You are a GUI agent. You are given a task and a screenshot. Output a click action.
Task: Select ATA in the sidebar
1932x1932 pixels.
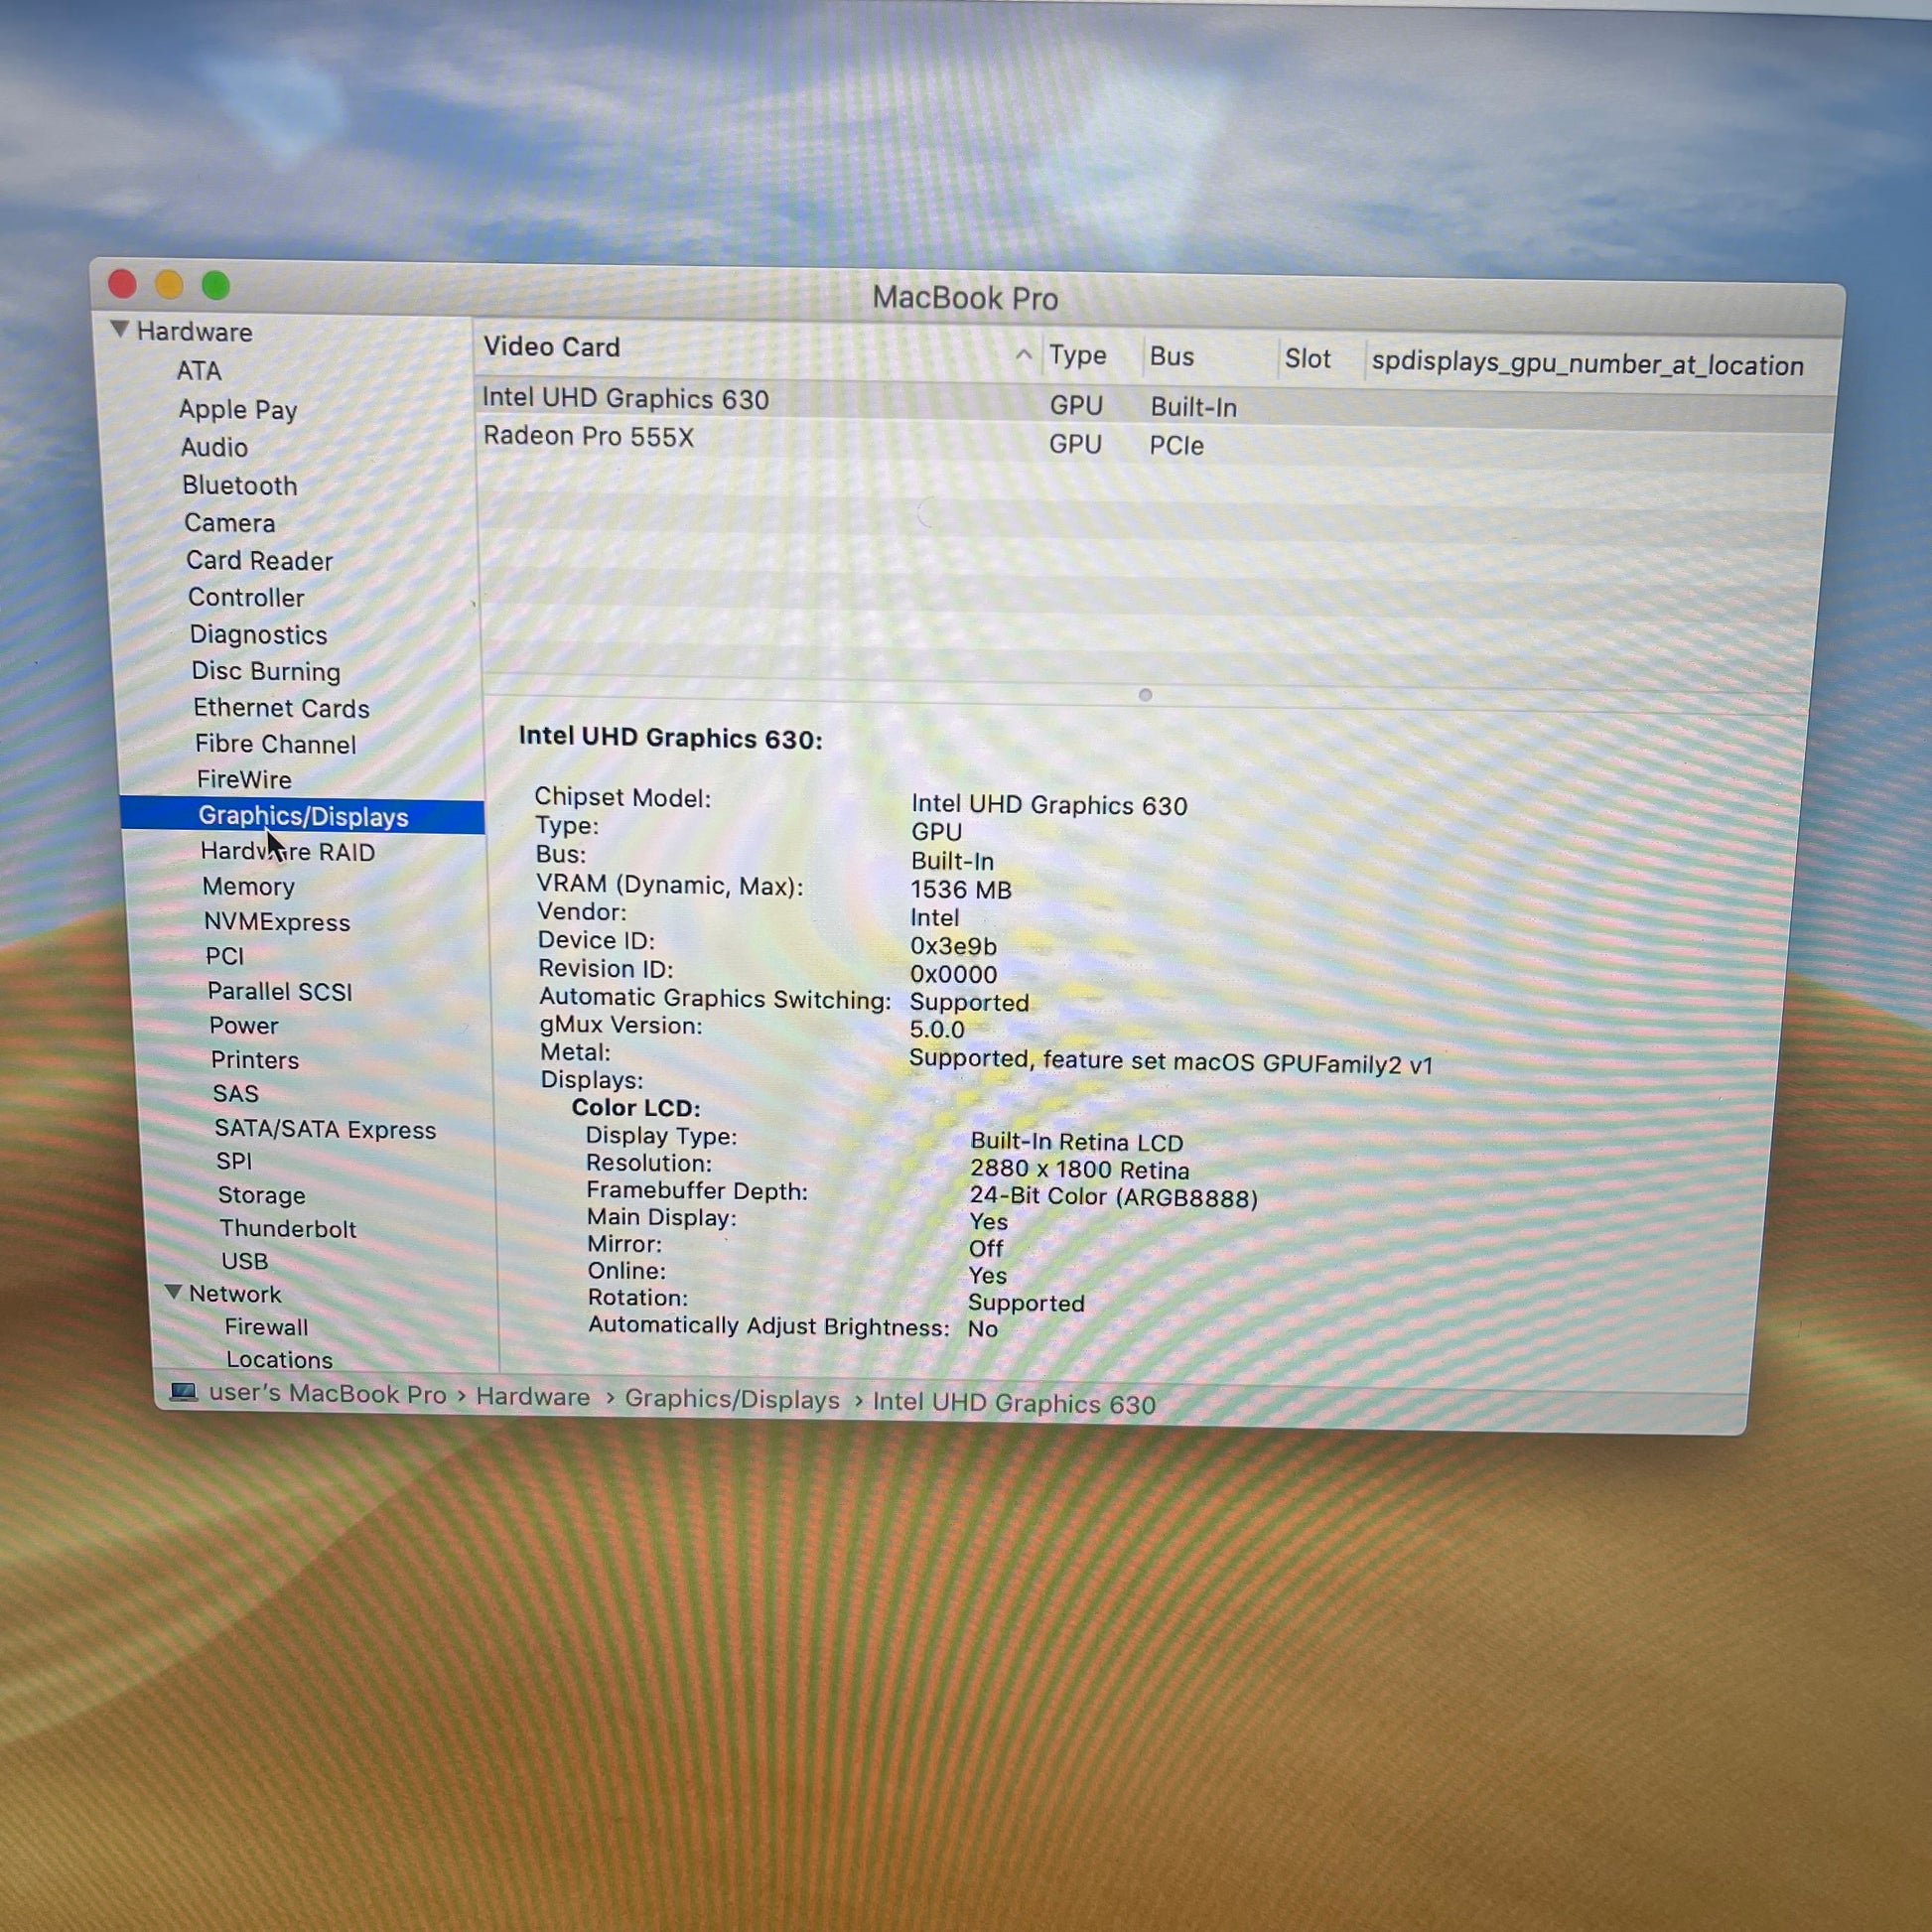(x=199, y=371)
